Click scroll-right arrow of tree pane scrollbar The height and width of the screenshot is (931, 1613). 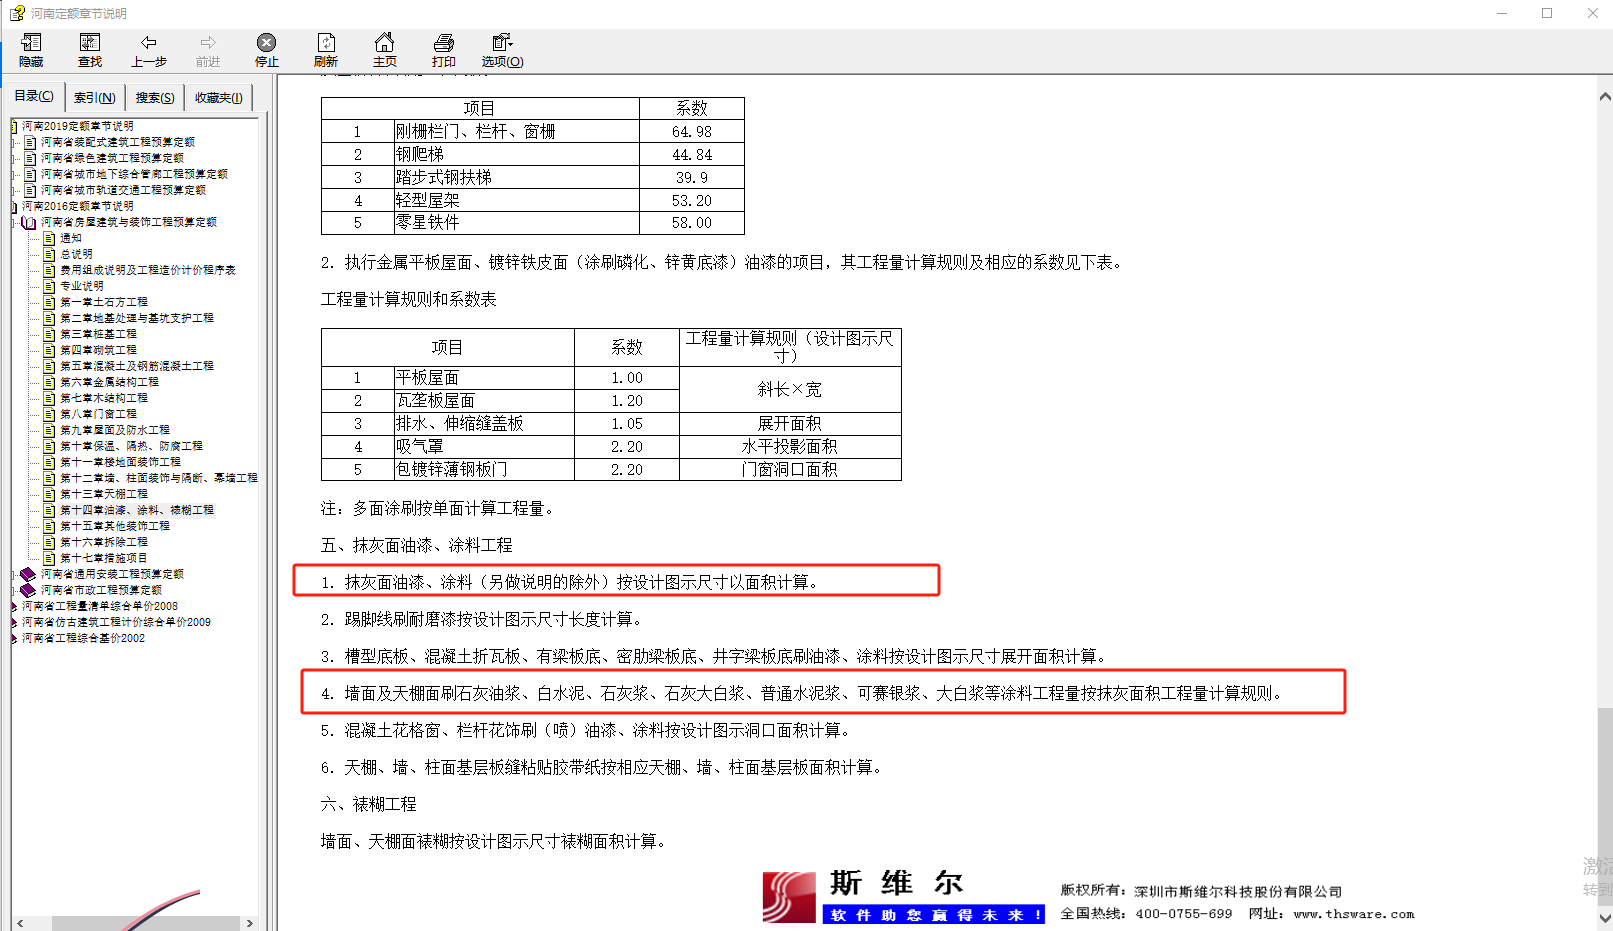click(250, 923)
